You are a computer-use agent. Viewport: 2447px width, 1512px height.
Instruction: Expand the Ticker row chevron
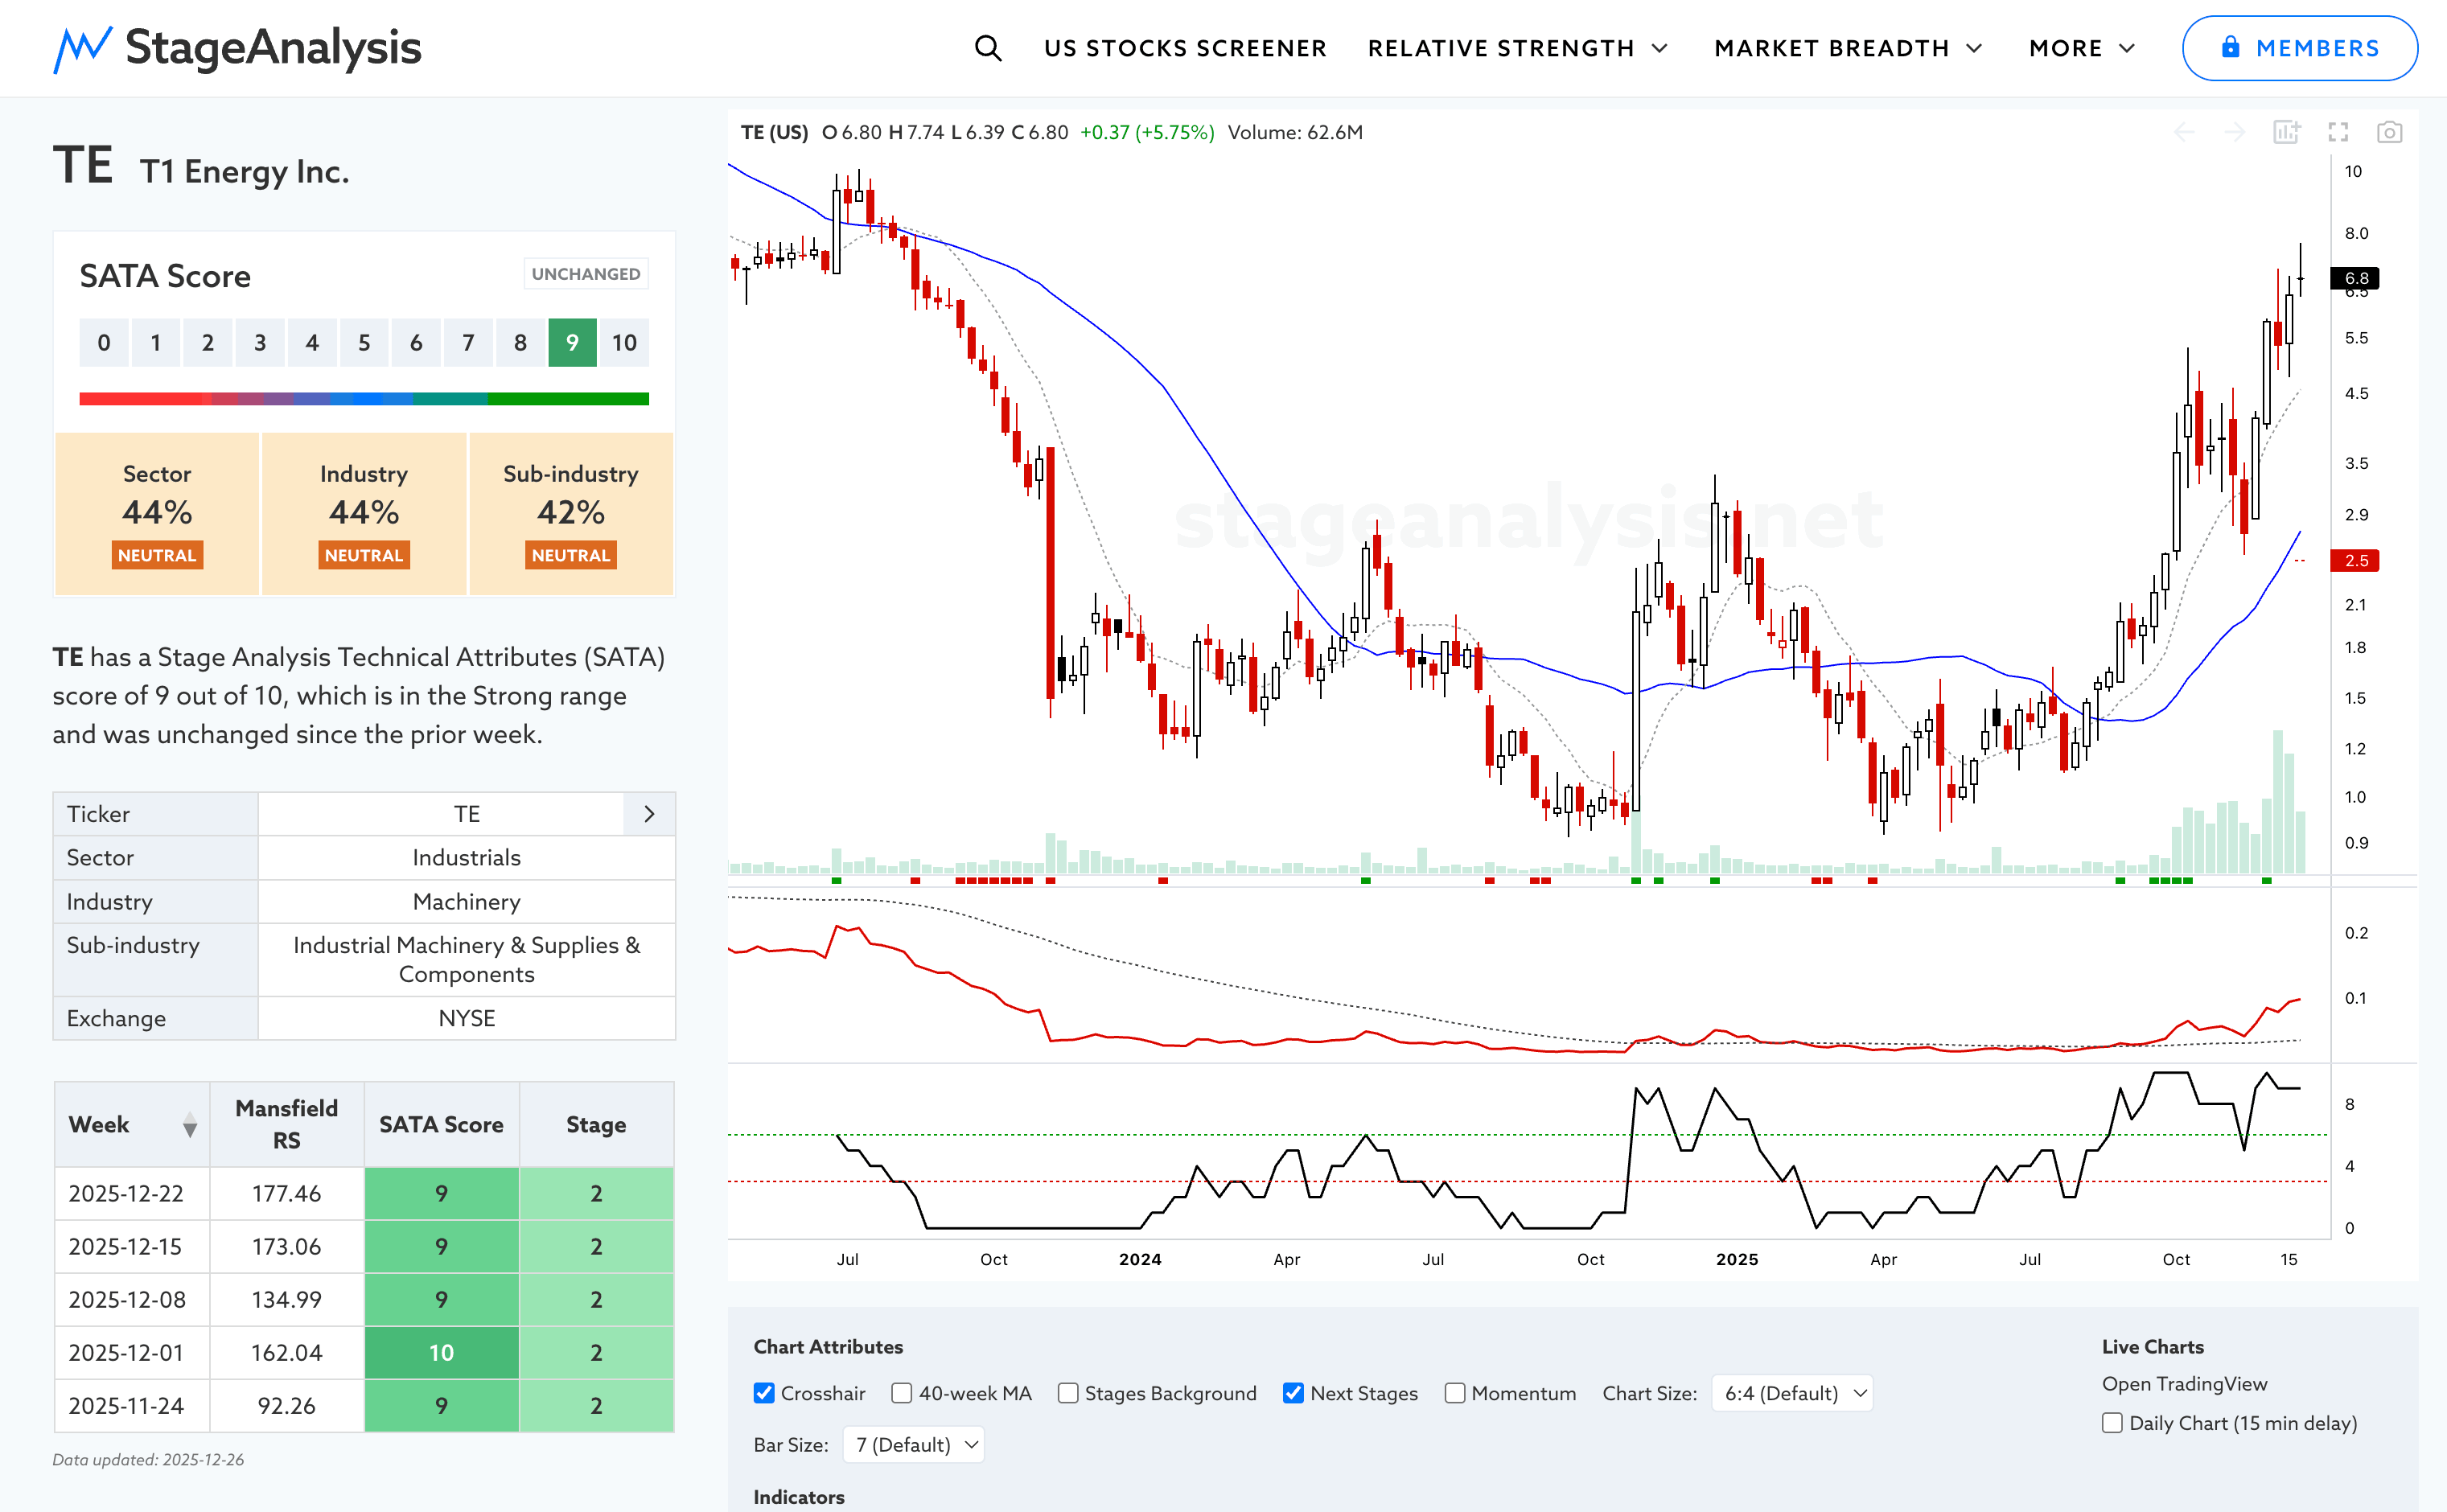point(649,814)
